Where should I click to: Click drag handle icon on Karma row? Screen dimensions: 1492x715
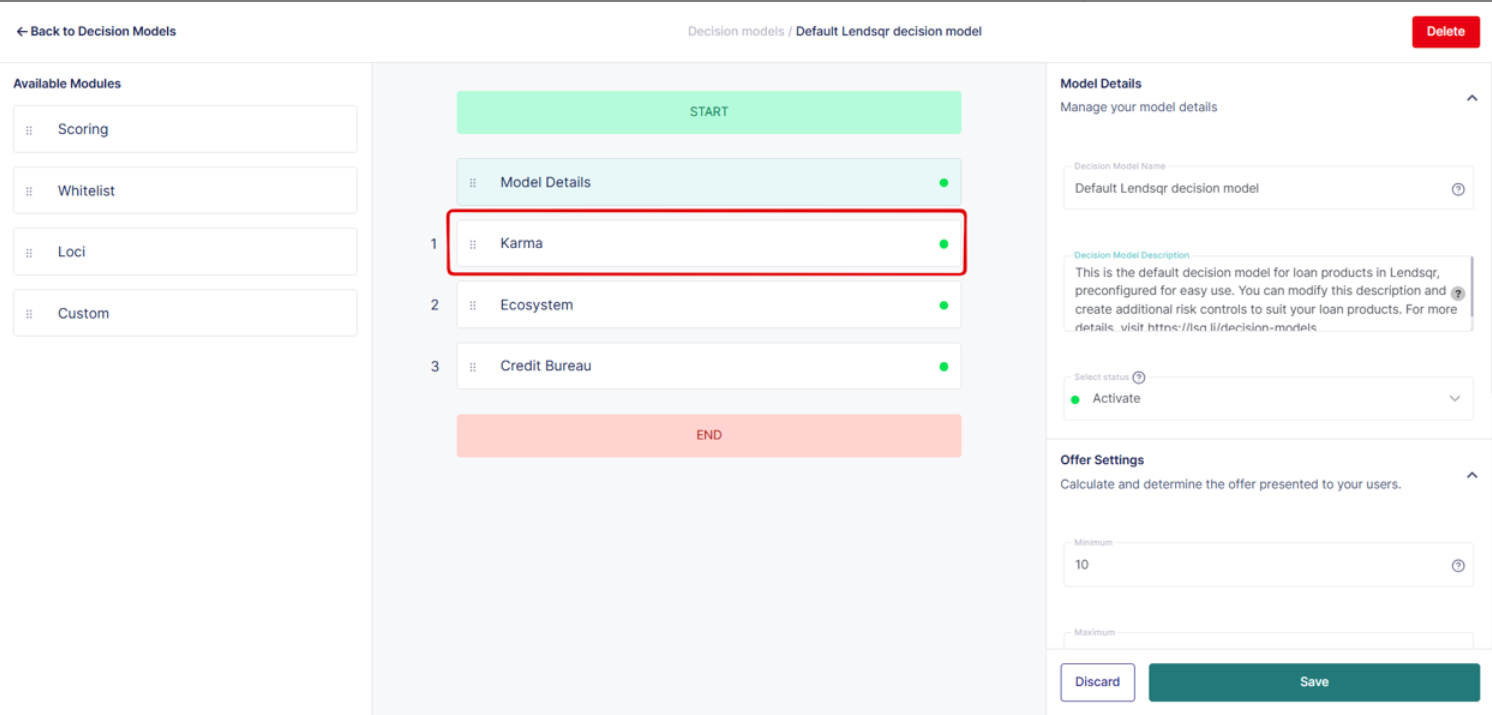[x=473, y=244]
